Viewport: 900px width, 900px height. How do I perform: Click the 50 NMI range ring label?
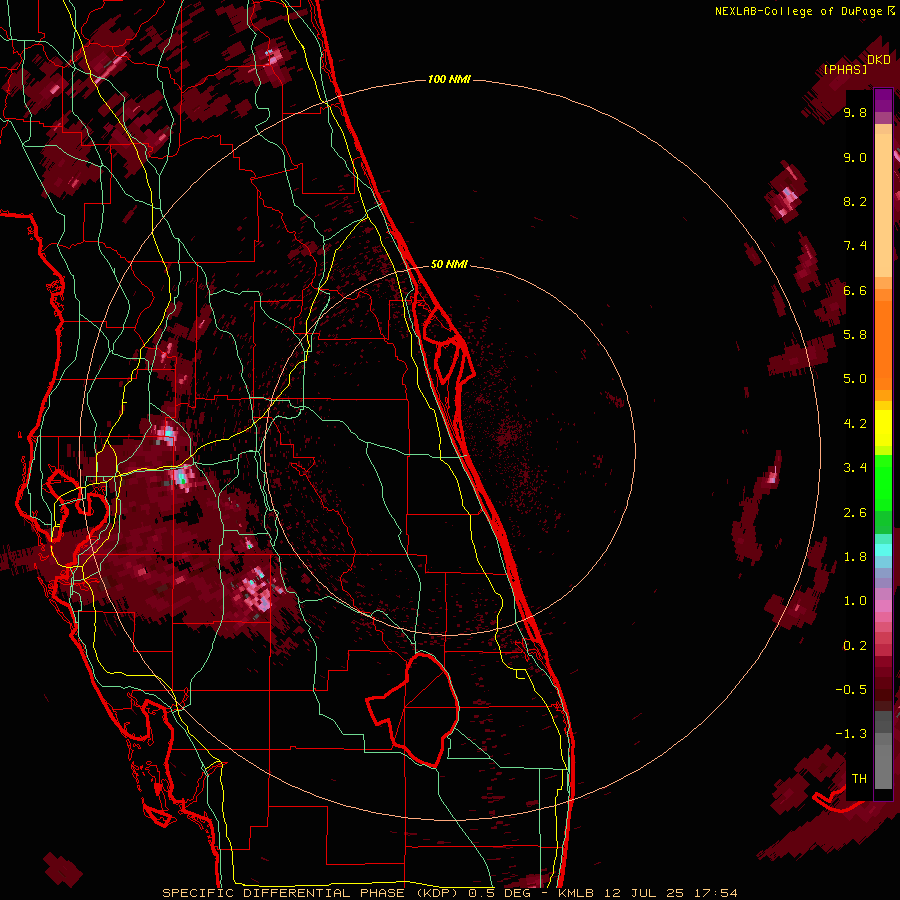(x=449, y=264)
